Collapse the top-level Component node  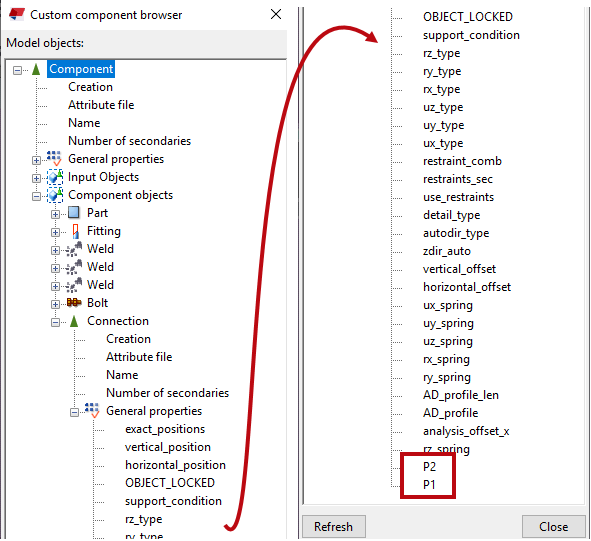click(17, 70)
